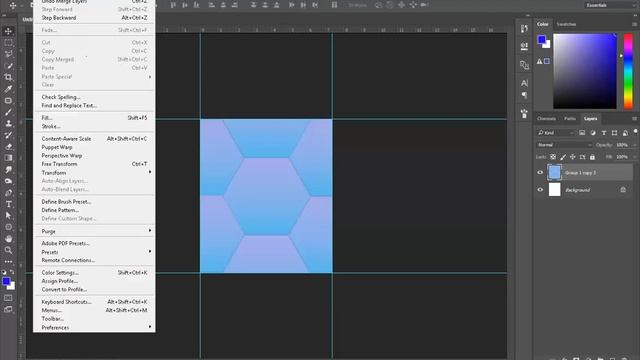Select the Horizontal Type tool

click(x=8, y=204)
